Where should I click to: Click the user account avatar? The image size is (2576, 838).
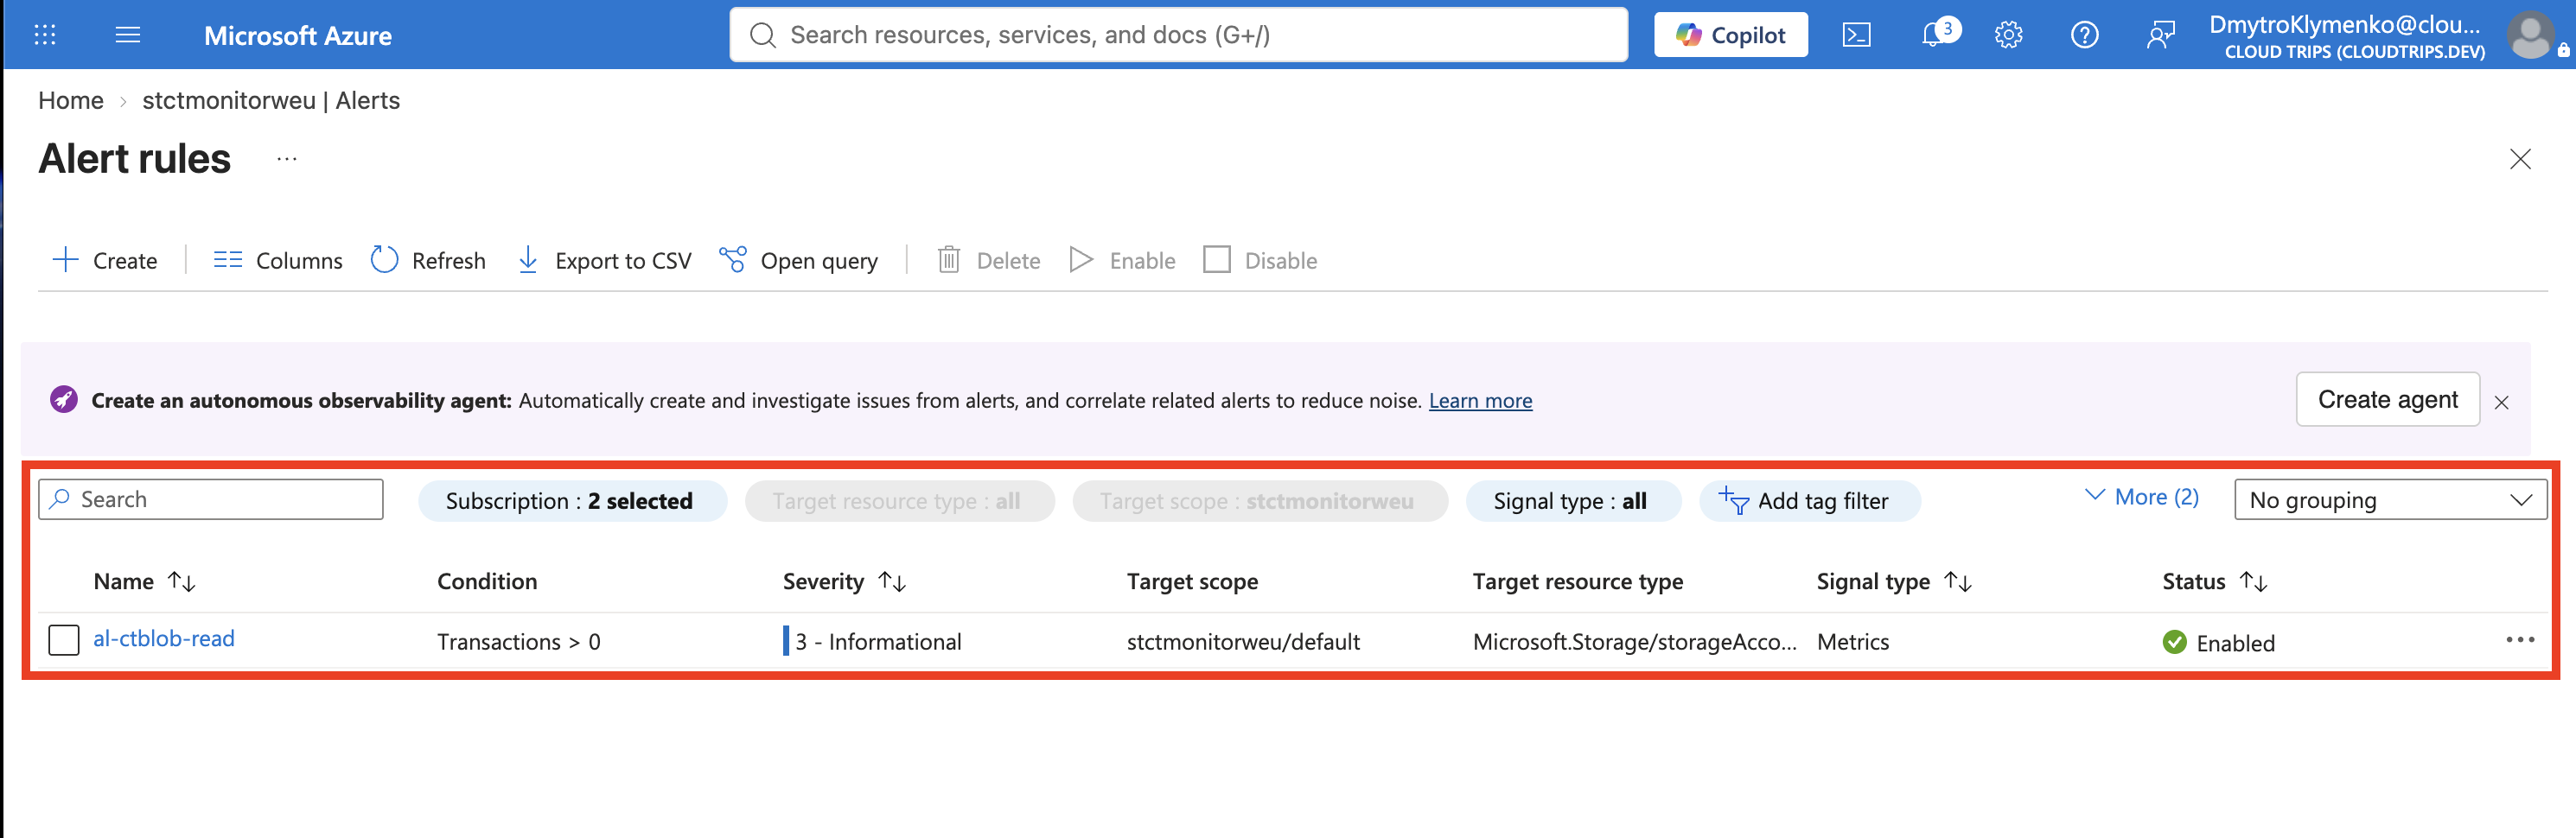coord(2531,35)
